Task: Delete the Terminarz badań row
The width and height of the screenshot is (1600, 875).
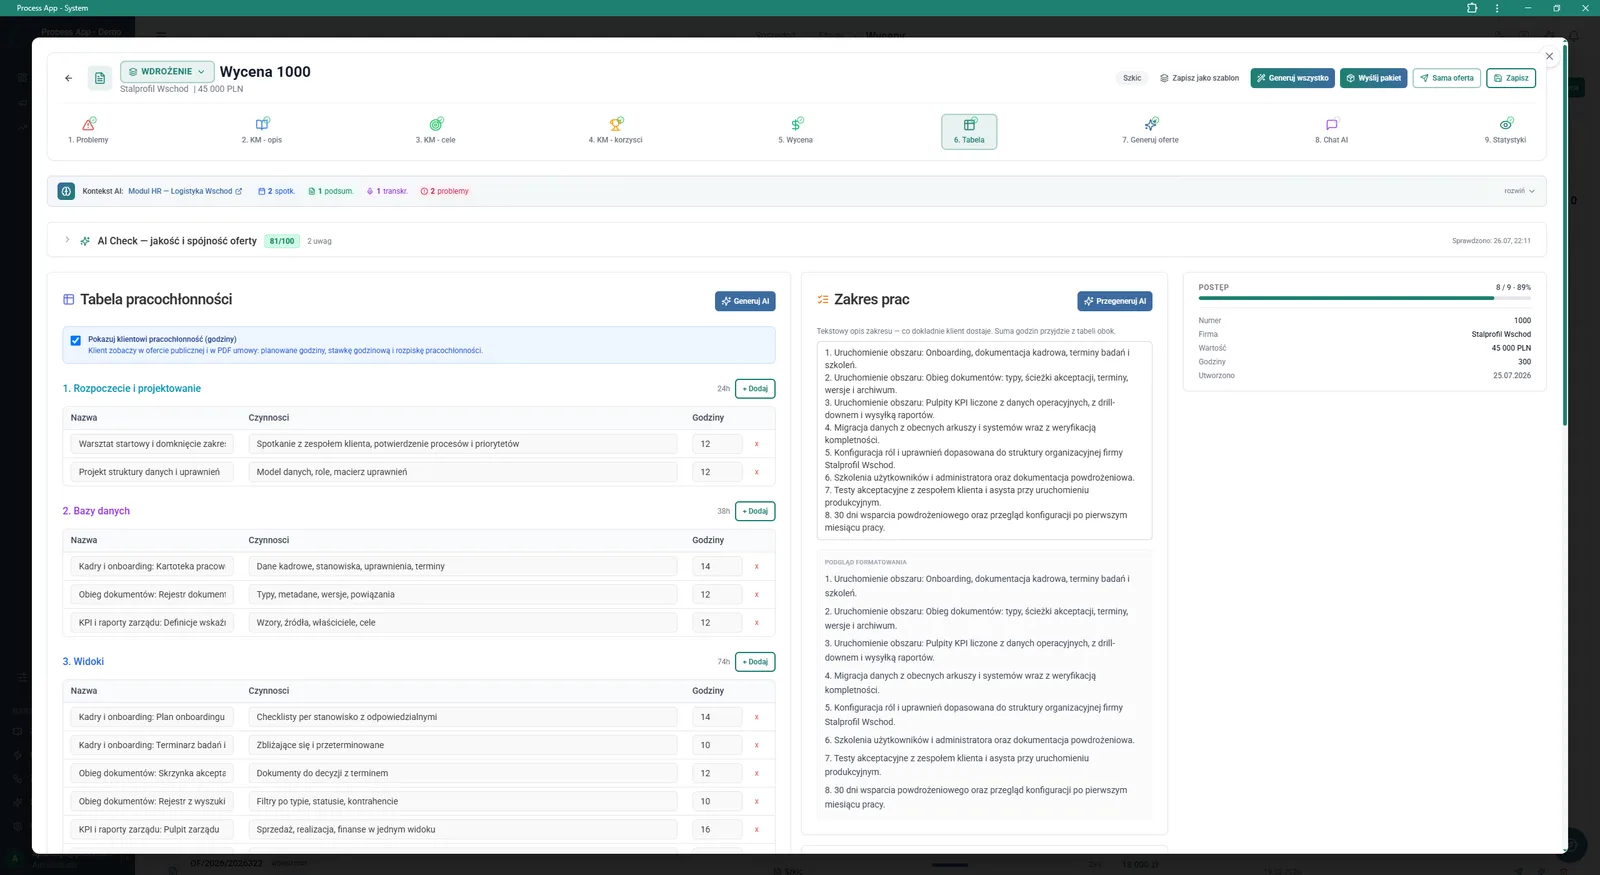Action: point(756,745)
